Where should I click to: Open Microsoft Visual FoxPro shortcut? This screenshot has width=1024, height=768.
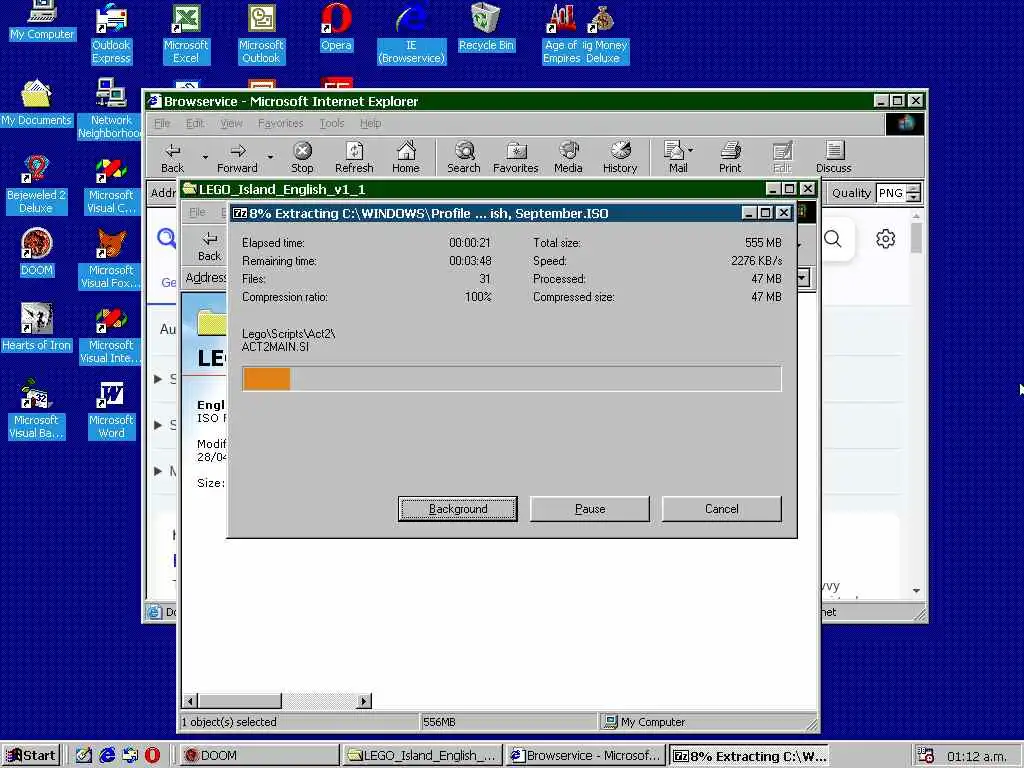coord(111,260)
